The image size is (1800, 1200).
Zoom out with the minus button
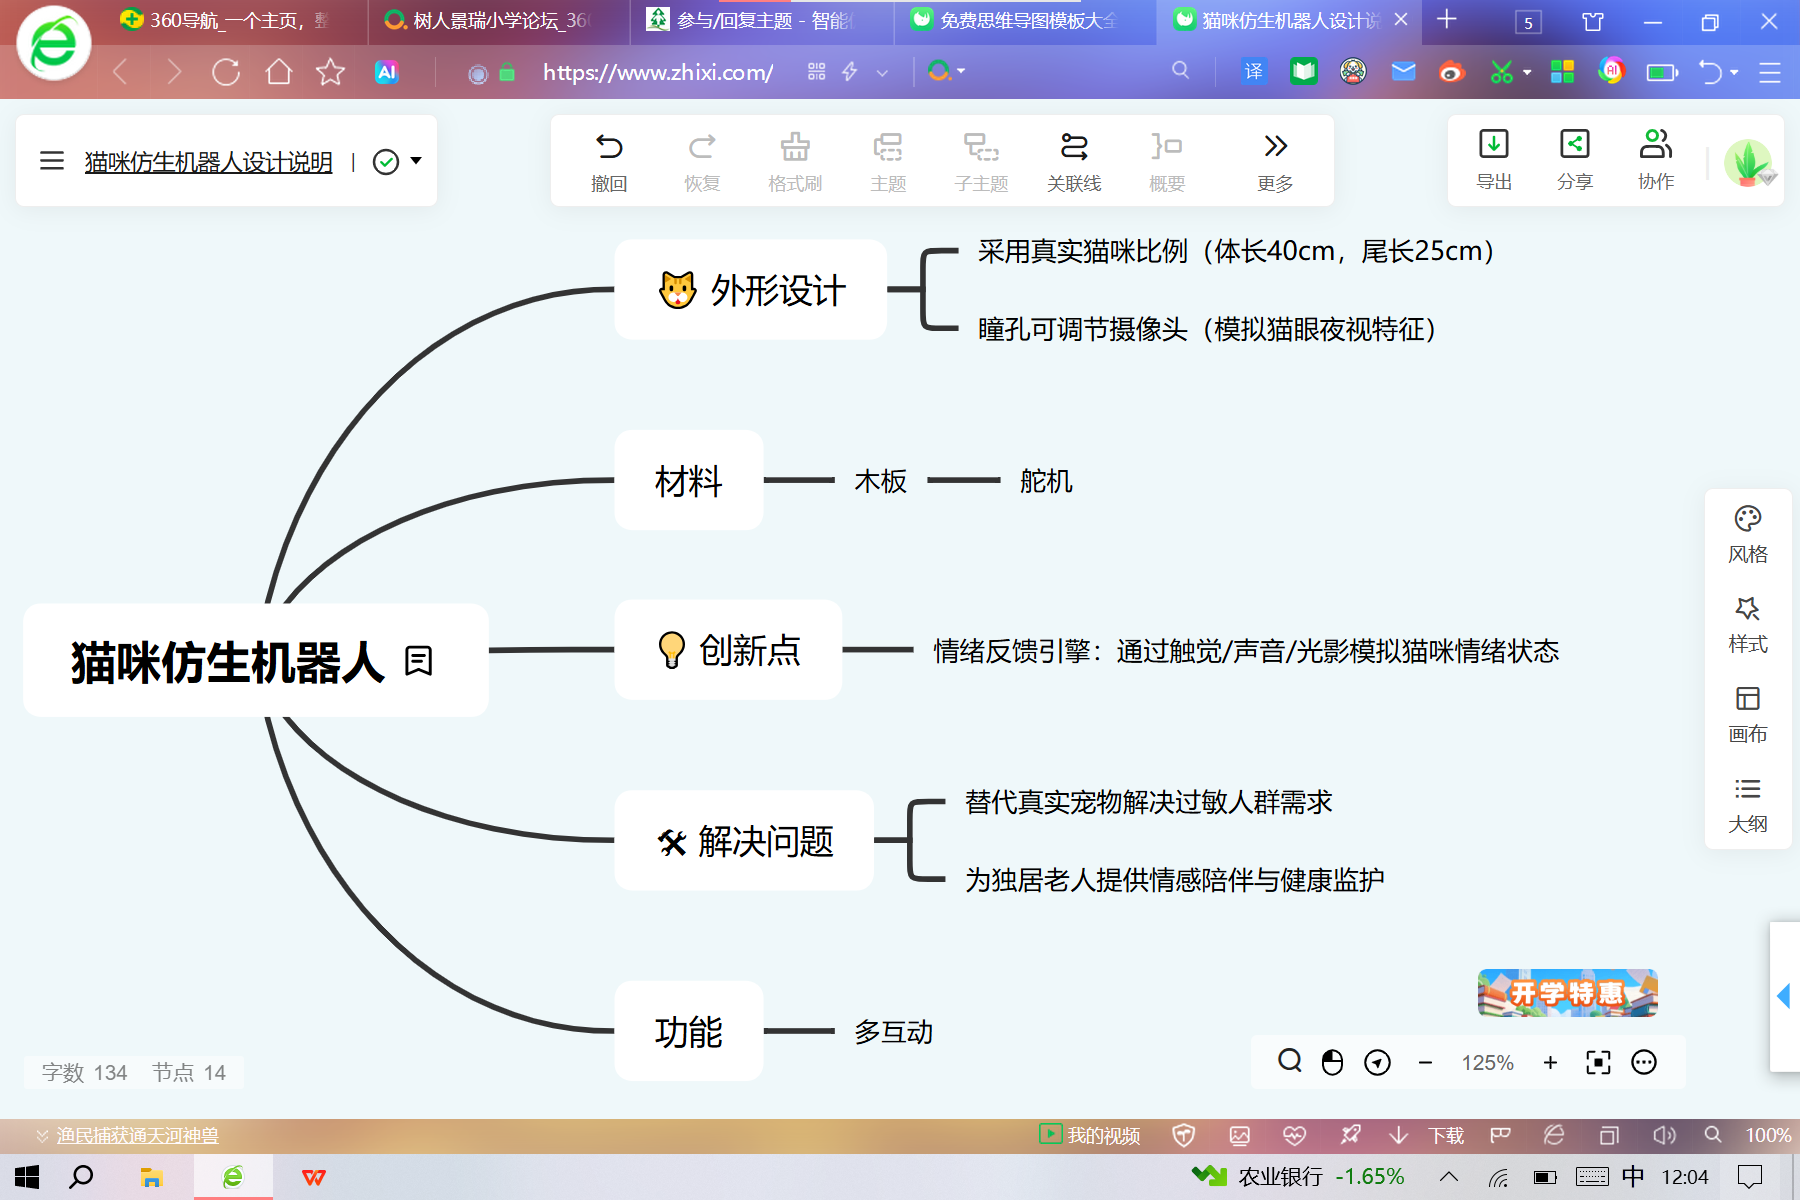tap(1425, 1062)
